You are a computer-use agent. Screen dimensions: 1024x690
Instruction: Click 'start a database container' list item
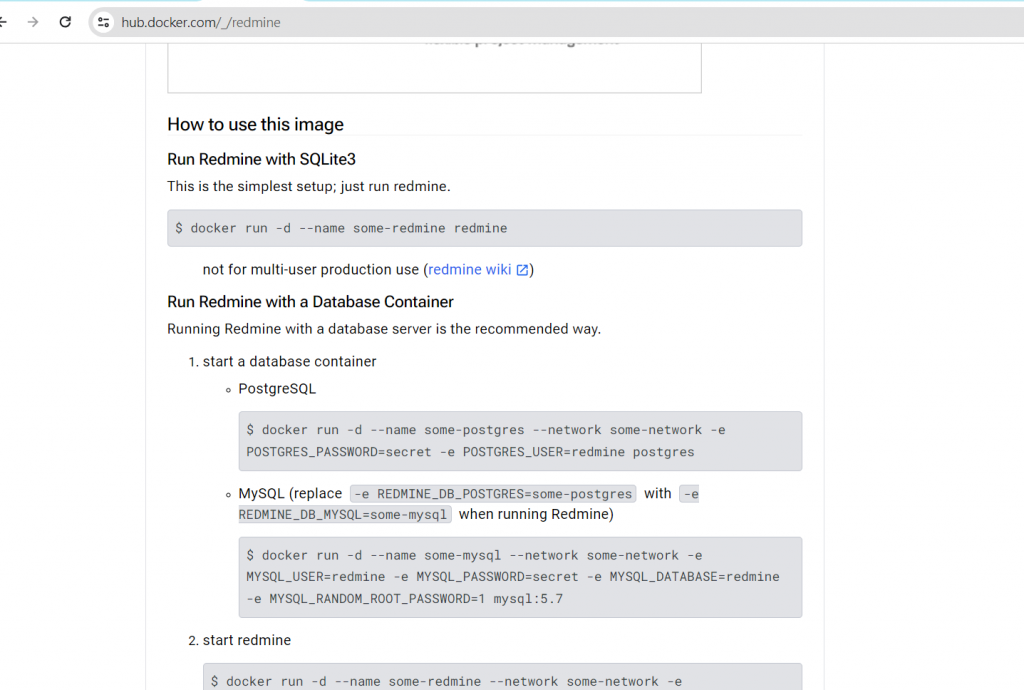click(x=289, y=362)
